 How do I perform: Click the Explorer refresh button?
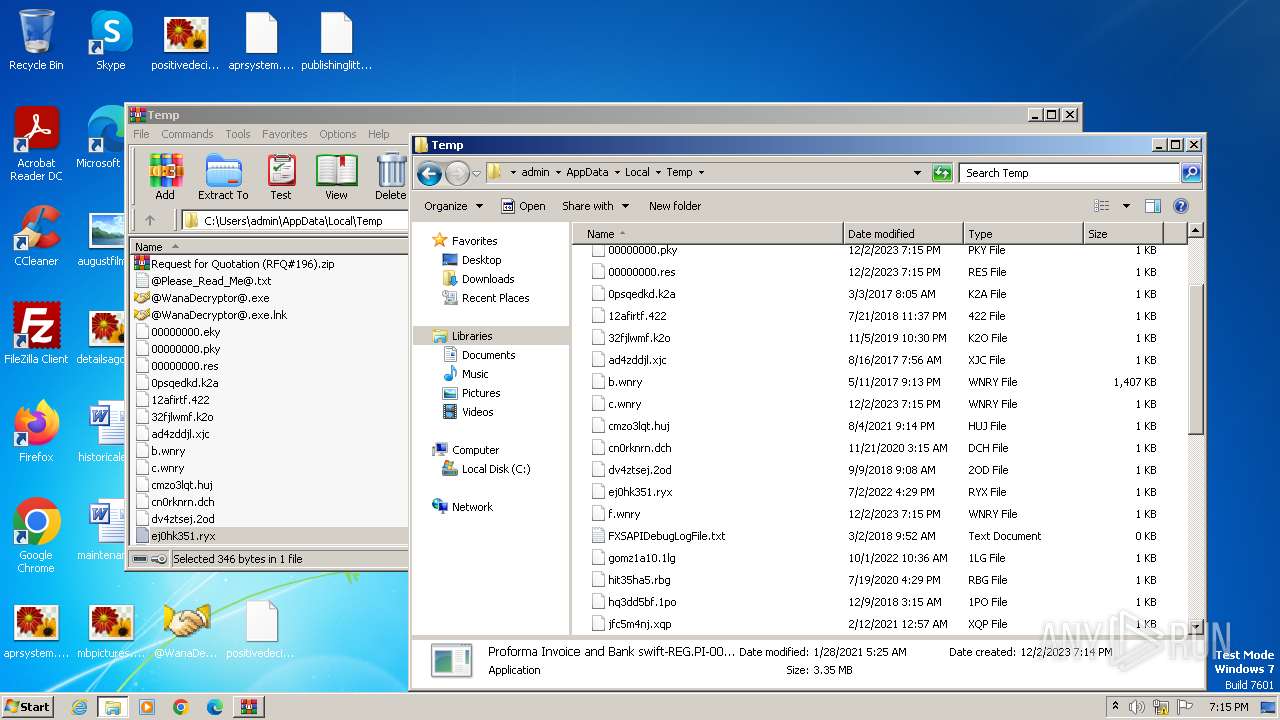pyautogui.click(x=942, y=173)
